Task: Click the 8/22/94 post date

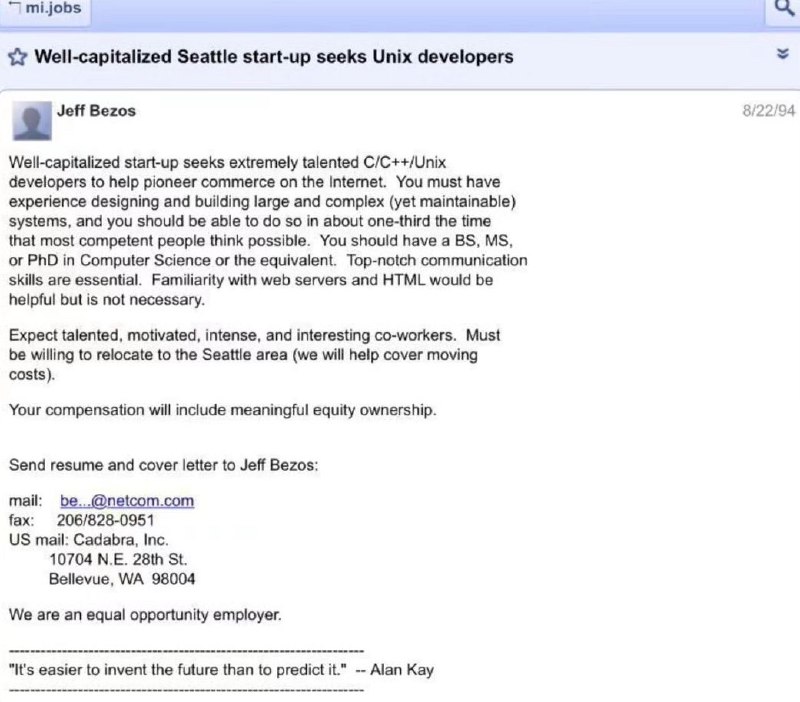Action: point(768,111)
